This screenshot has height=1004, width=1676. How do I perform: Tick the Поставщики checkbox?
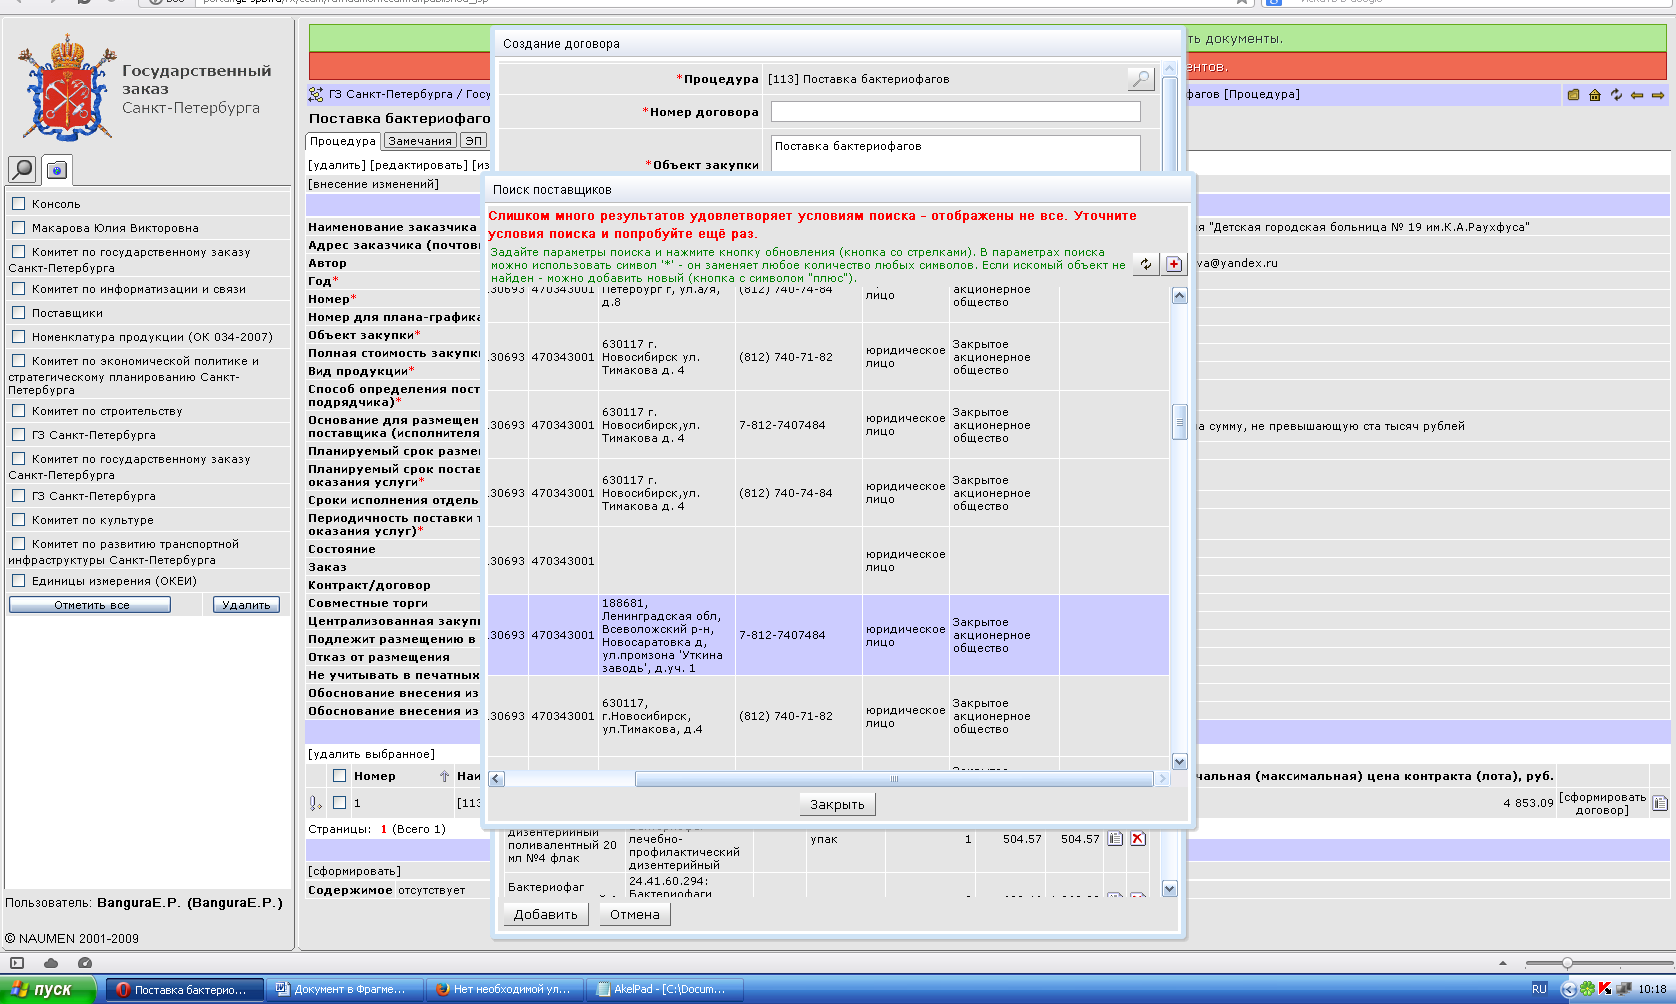click(18, 312)
